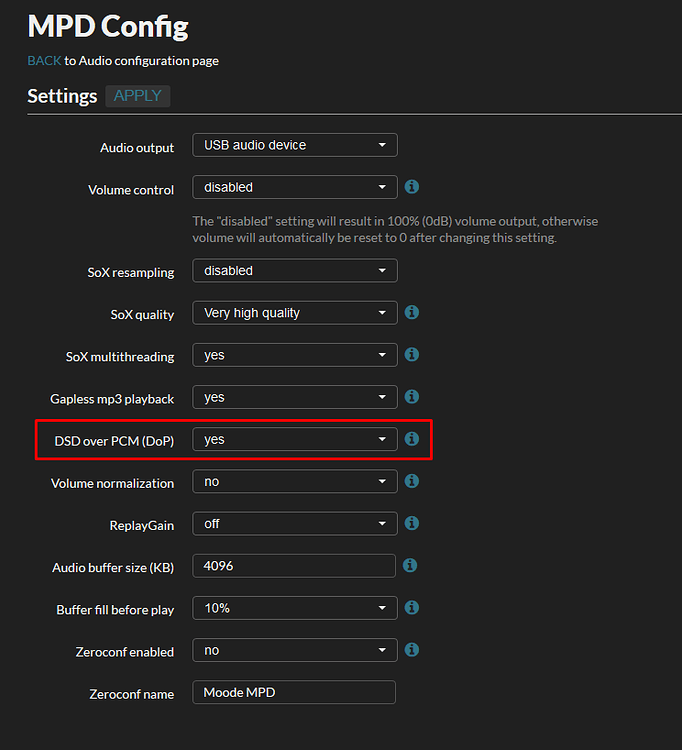
Task: Click ReplayGain info icon
Action: click(412, 523)
